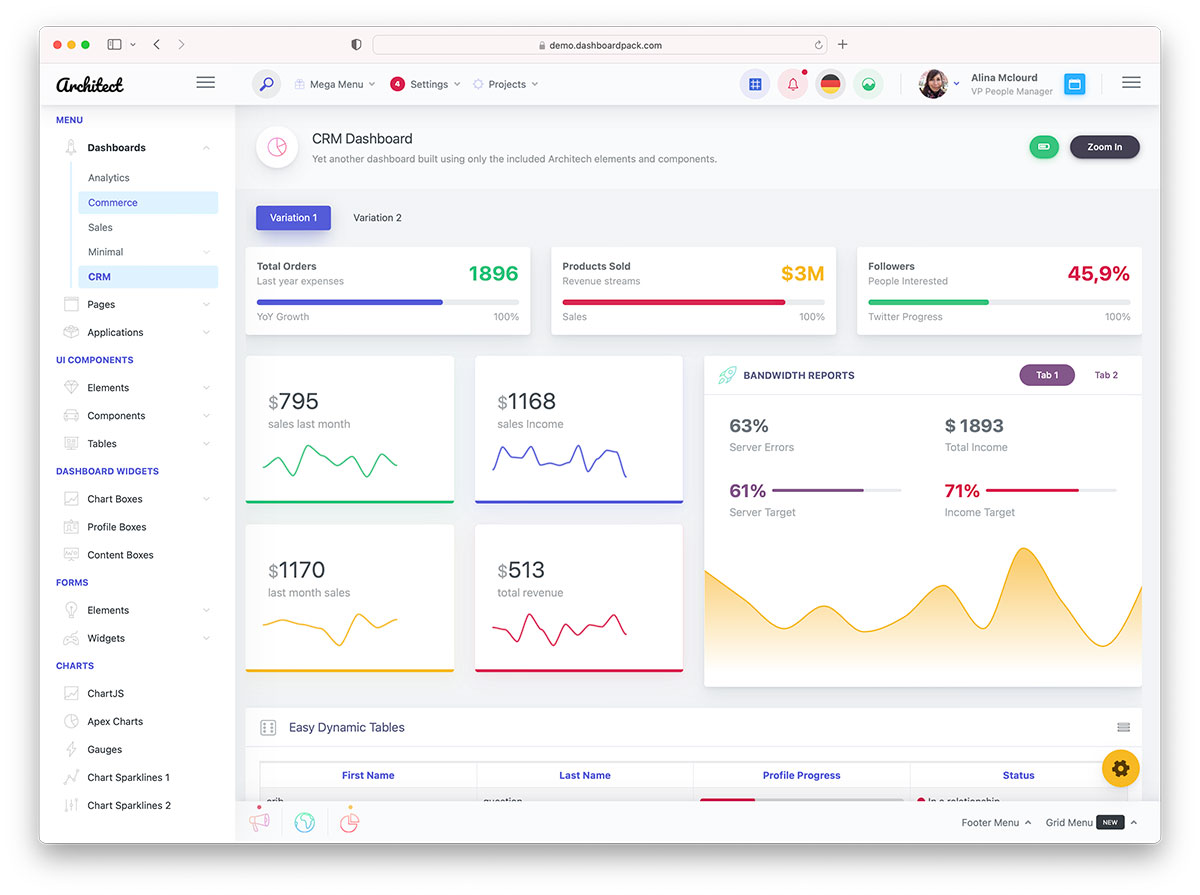The height and width of the screenshot is (895, 1200).
Task: Open the Mega Menu dropdown
Action: [x=334, y=84]
